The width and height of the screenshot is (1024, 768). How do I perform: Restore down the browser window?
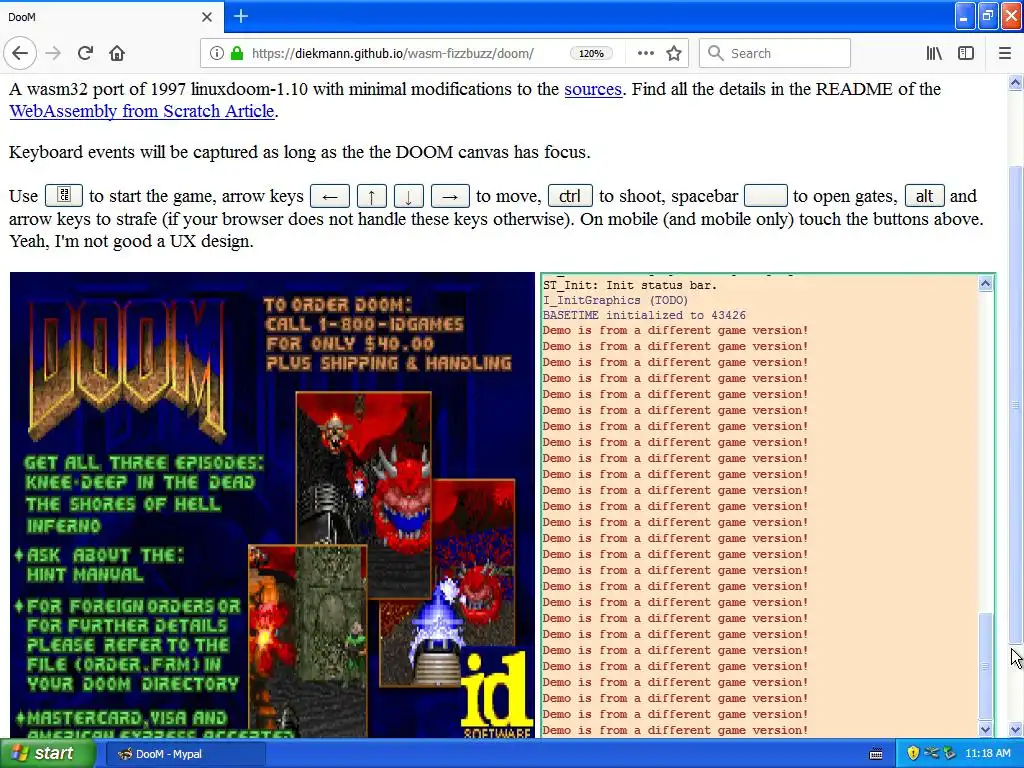tap(988, 16)
